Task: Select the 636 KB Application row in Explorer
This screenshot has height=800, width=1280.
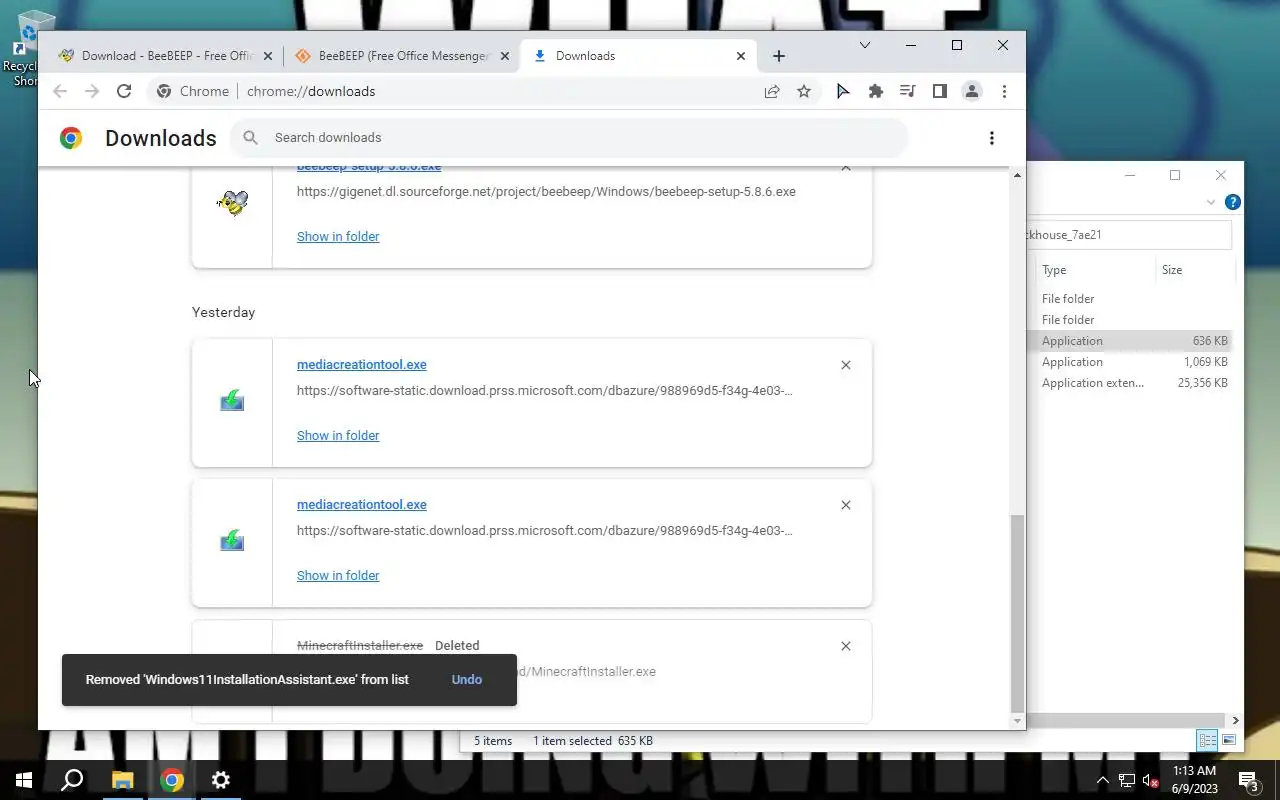Action: click(x=1131, y=341)
